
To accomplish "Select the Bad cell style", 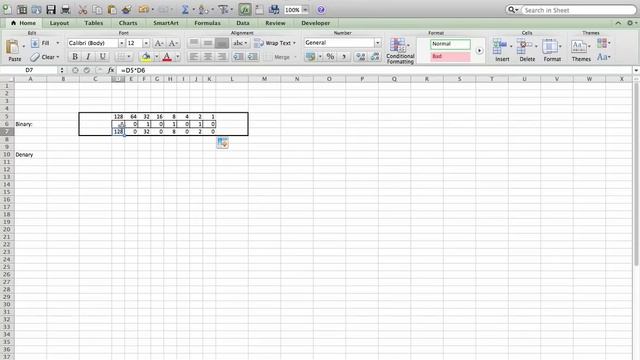I will [450, 56].
